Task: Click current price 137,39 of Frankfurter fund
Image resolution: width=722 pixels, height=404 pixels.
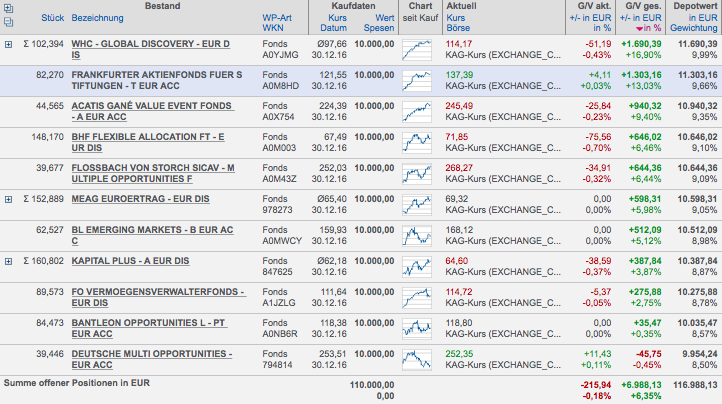Action: tap(459, 75)
